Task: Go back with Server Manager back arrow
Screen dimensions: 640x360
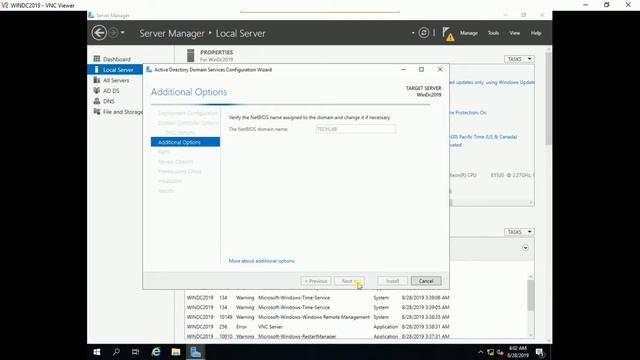Action: tap(99, 33)
